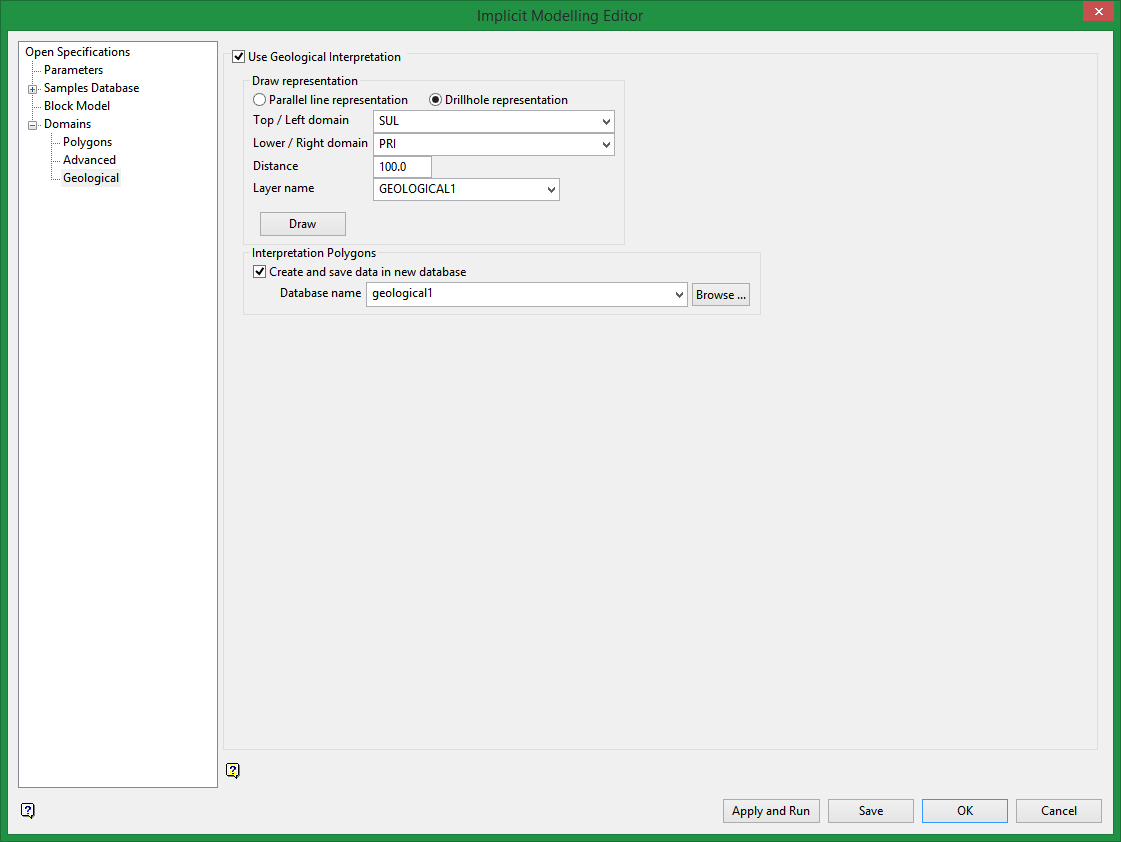The width and height of the screenshot is (1121, 842).
Task: Select Parallel line representation option
Action: (x=260, y=100)
